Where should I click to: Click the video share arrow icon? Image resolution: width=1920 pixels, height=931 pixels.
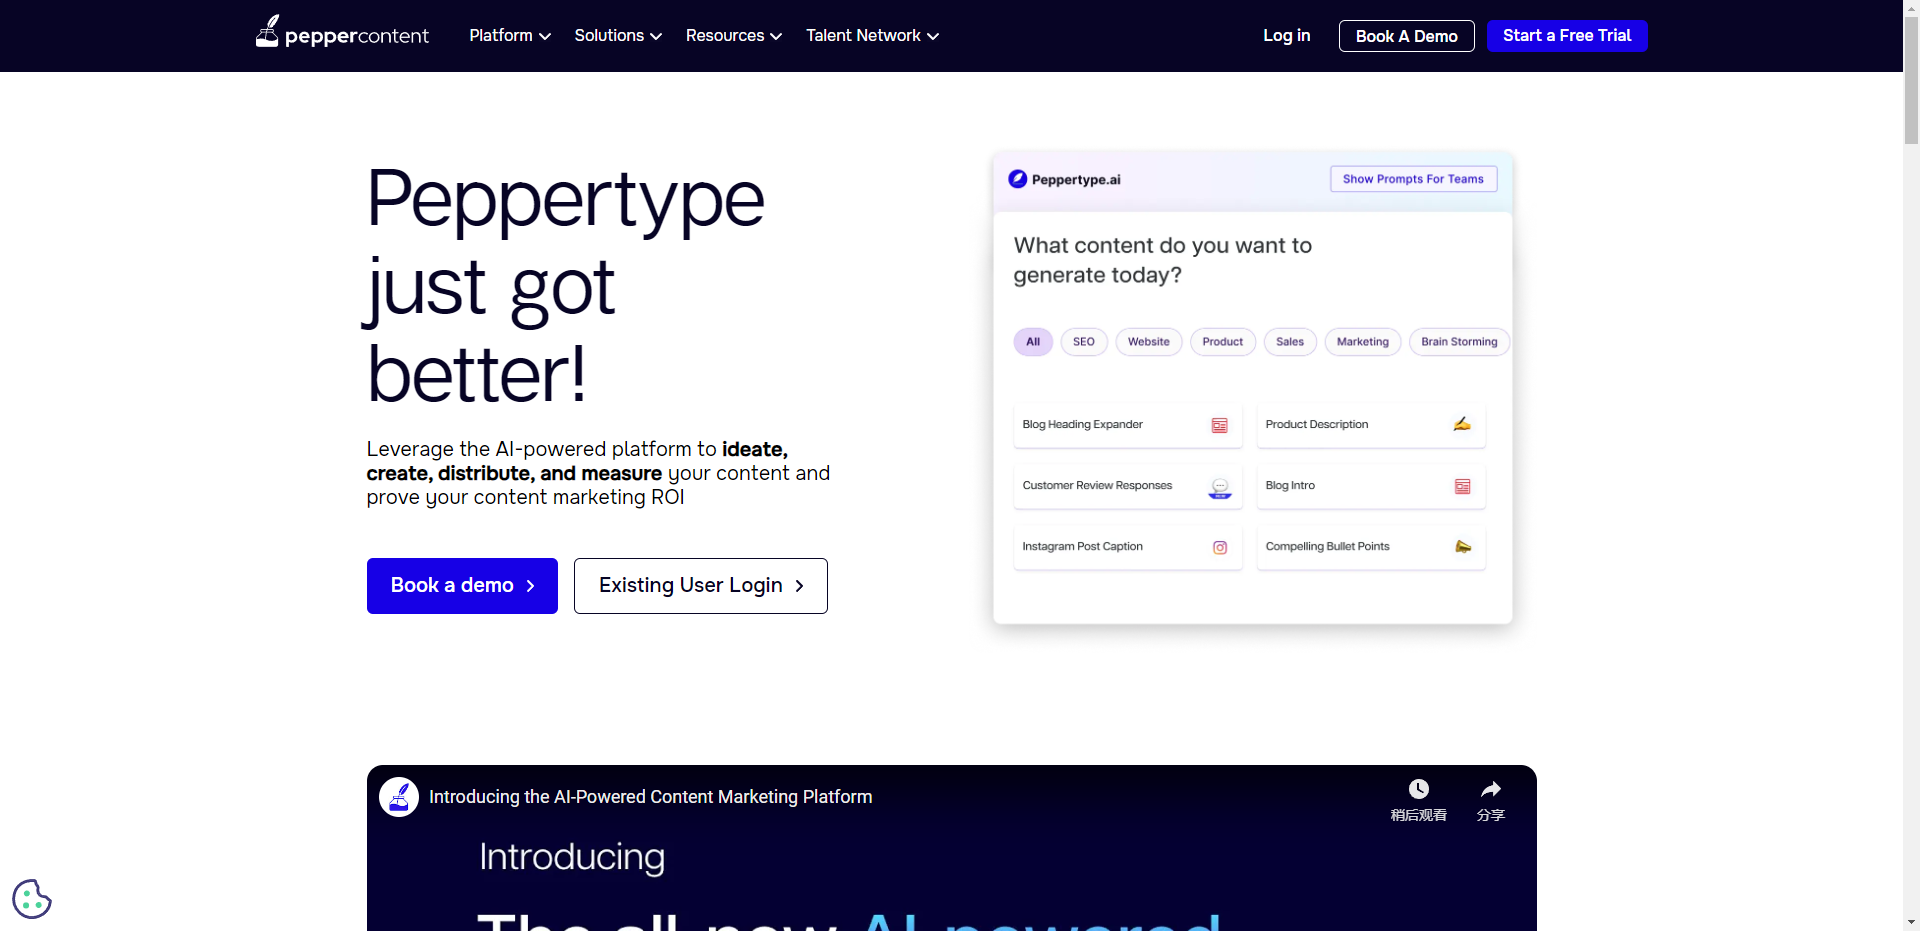click(x=1491, y=789)
